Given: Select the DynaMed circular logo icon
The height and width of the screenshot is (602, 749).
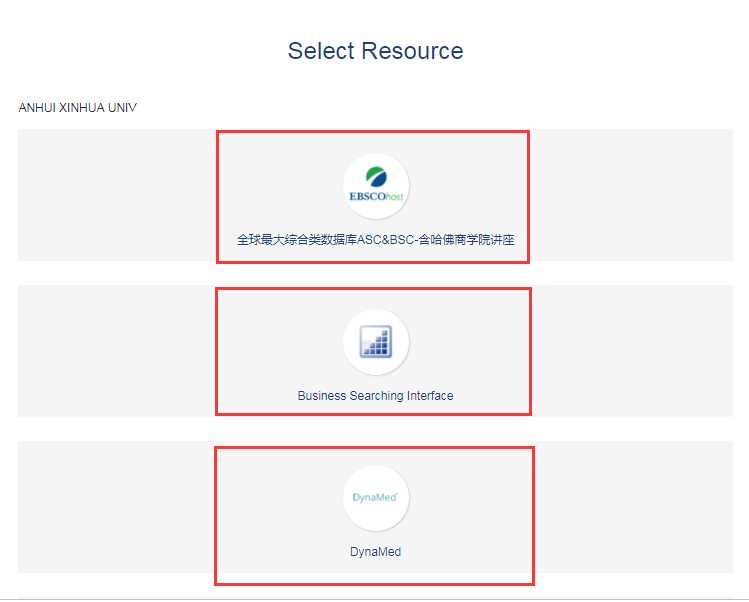Looking at the screenshot, I should coord(376,498).
